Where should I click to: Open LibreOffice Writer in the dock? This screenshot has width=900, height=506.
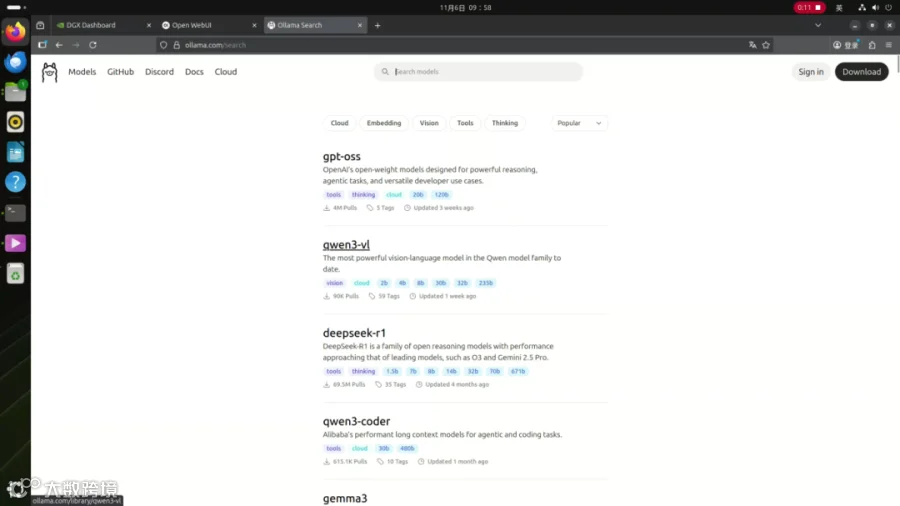coord(15,153)
